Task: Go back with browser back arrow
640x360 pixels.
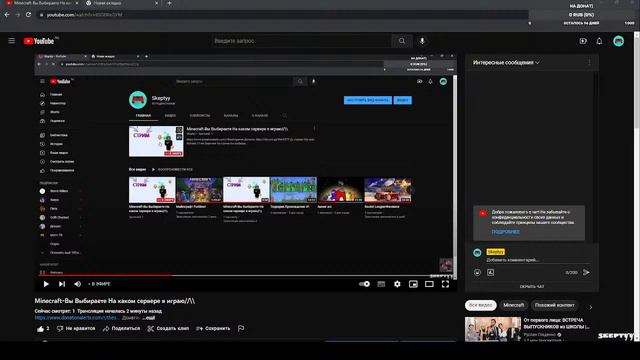Action: click(x=7, y=15)
